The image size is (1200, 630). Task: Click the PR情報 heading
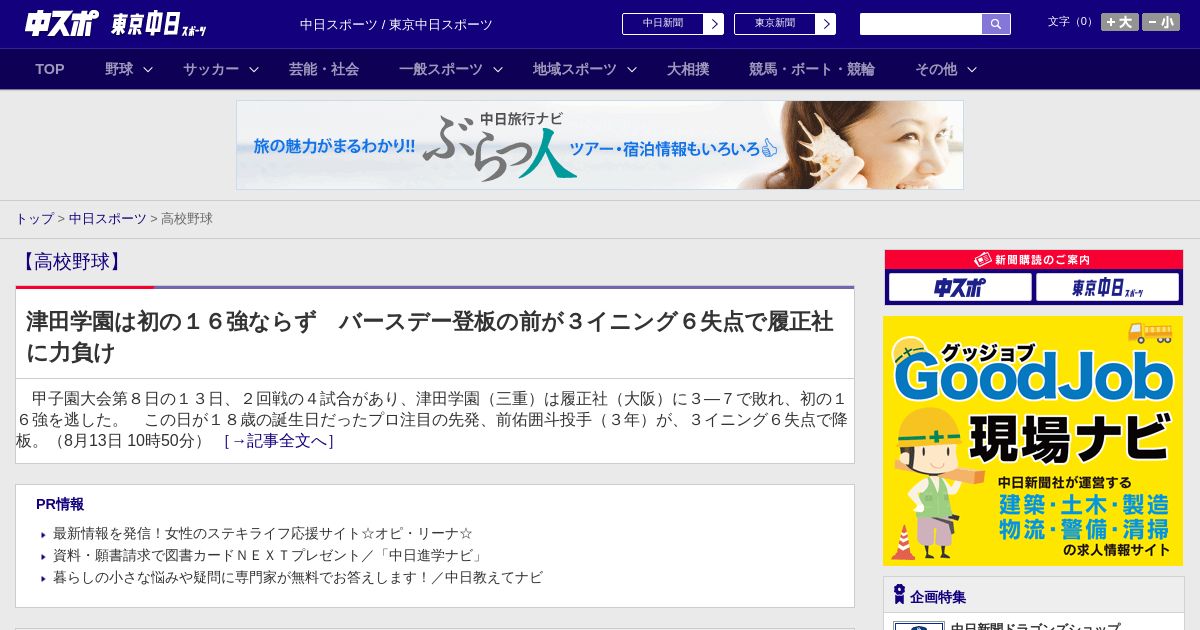pos(60,505)
